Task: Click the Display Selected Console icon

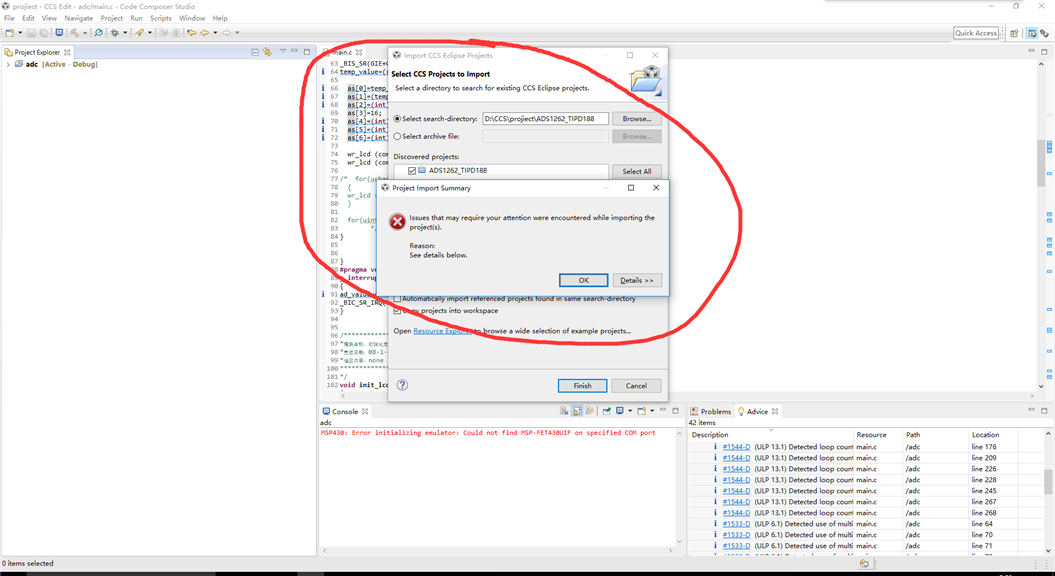Action: pos(620,411)
